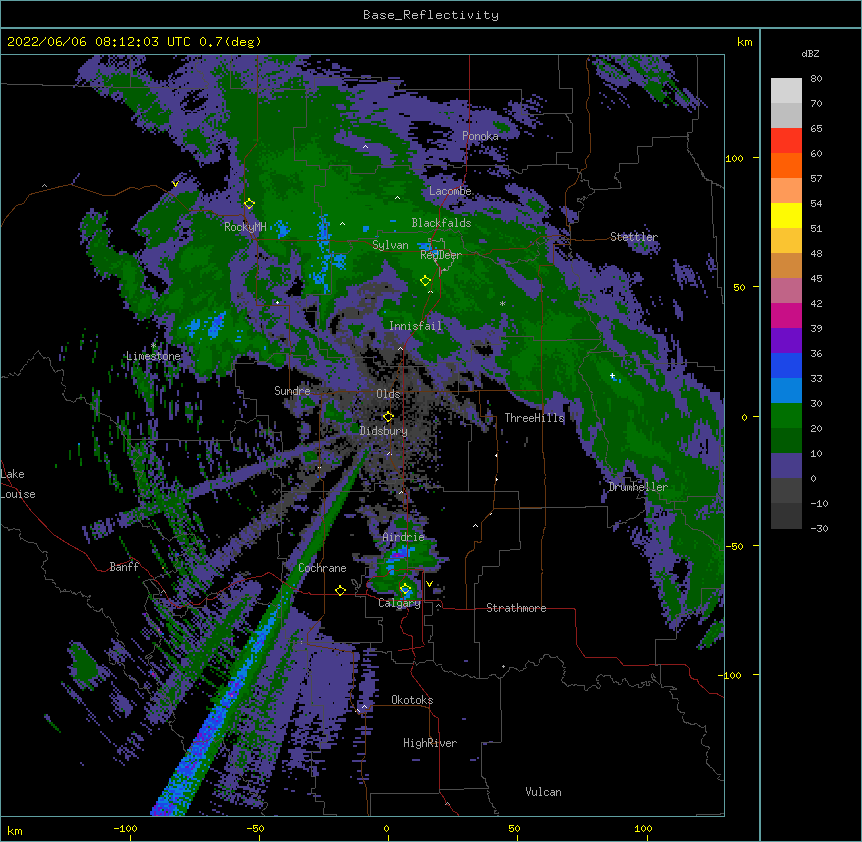
Task: Click the Strathmore label
Action: click(x=516, y=608)
